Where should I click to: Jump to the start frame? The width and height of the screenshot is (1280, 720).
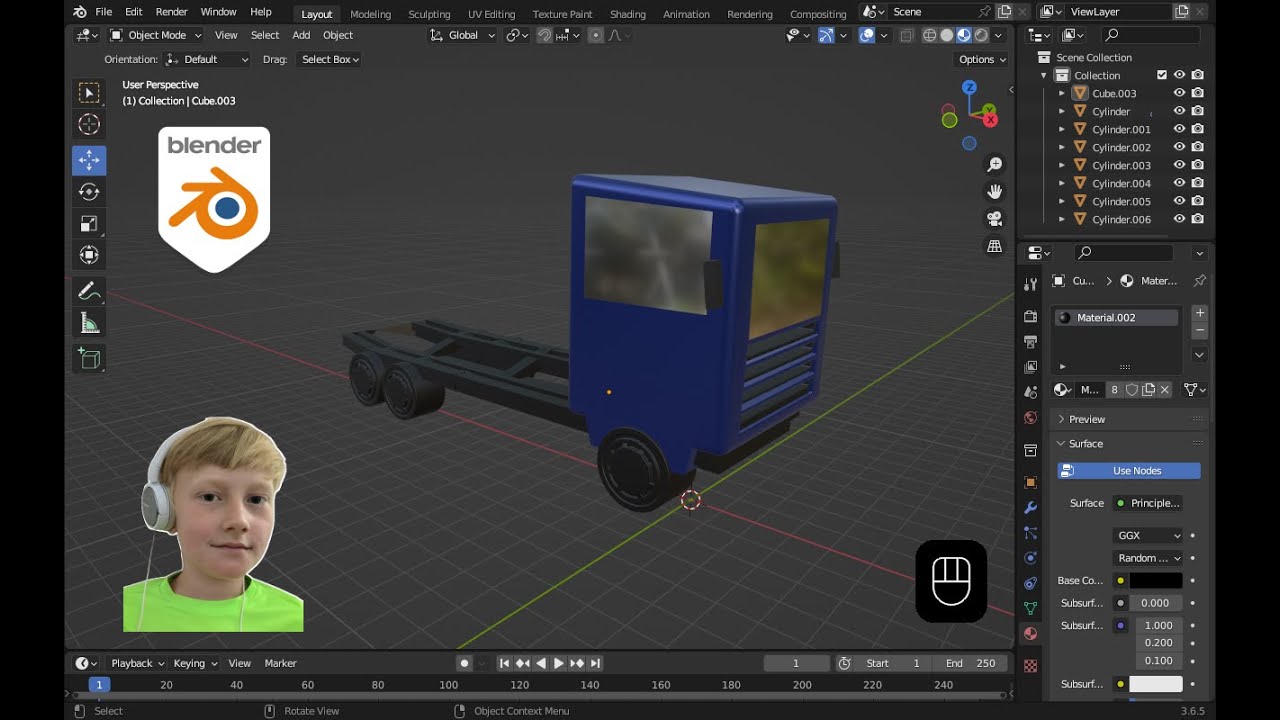(505, 663)
